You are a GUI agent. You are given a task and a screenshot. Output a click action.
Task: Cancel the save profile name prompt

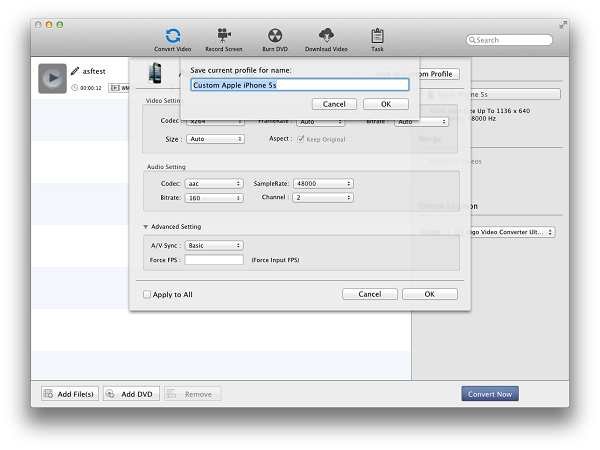(x=334, y=104)
